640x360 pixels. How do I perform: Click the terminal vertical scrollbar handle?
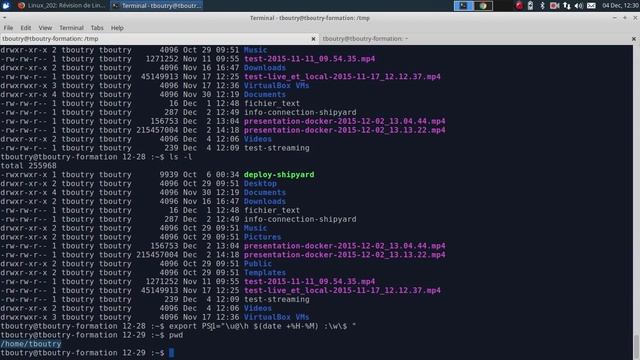636,347
